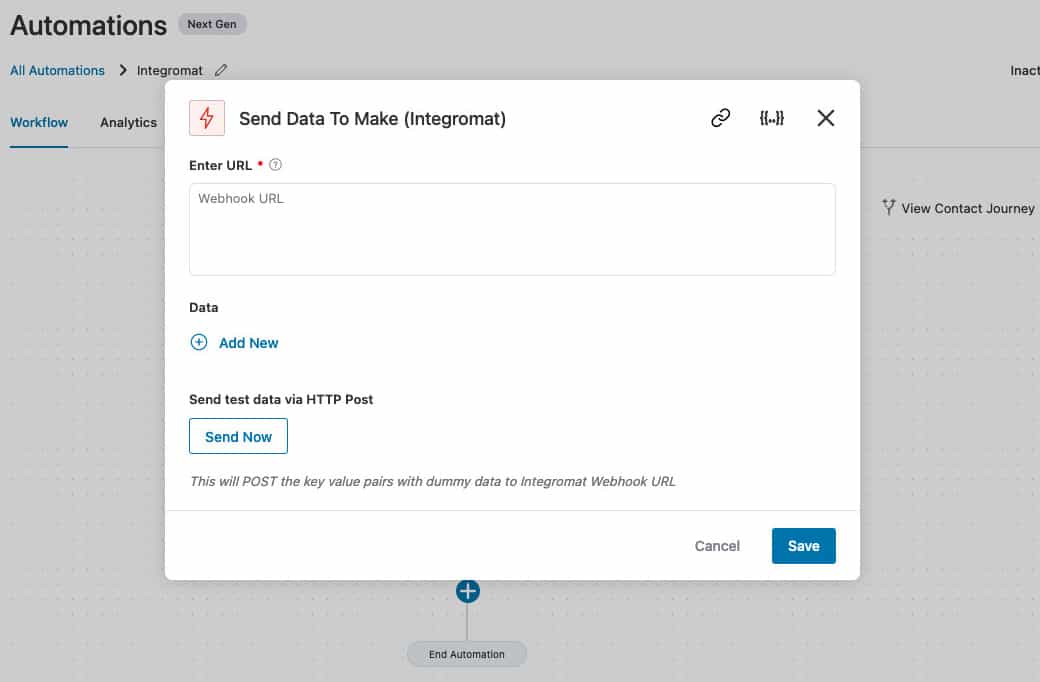Click into the Webhook URL text field
This screenshot has height=682, width=1040.
click(512, 229)
